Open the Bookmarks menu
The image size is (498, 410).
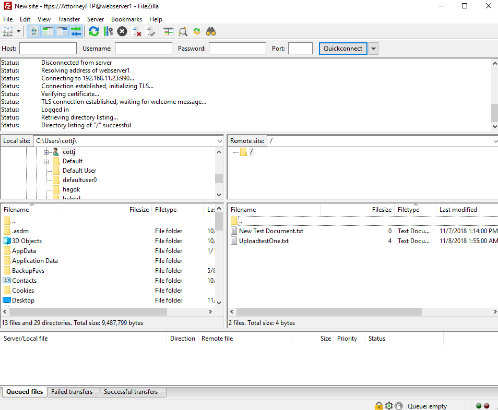pos(127,19)
